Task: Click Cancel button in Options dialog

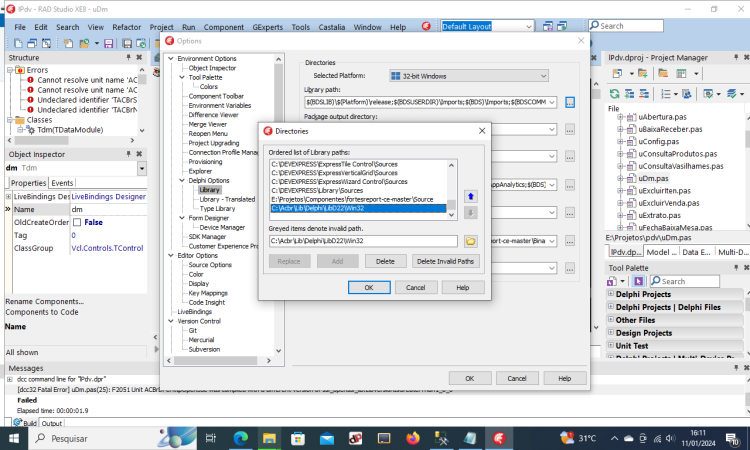Action: pyautogui.click(x=517, y=378)
